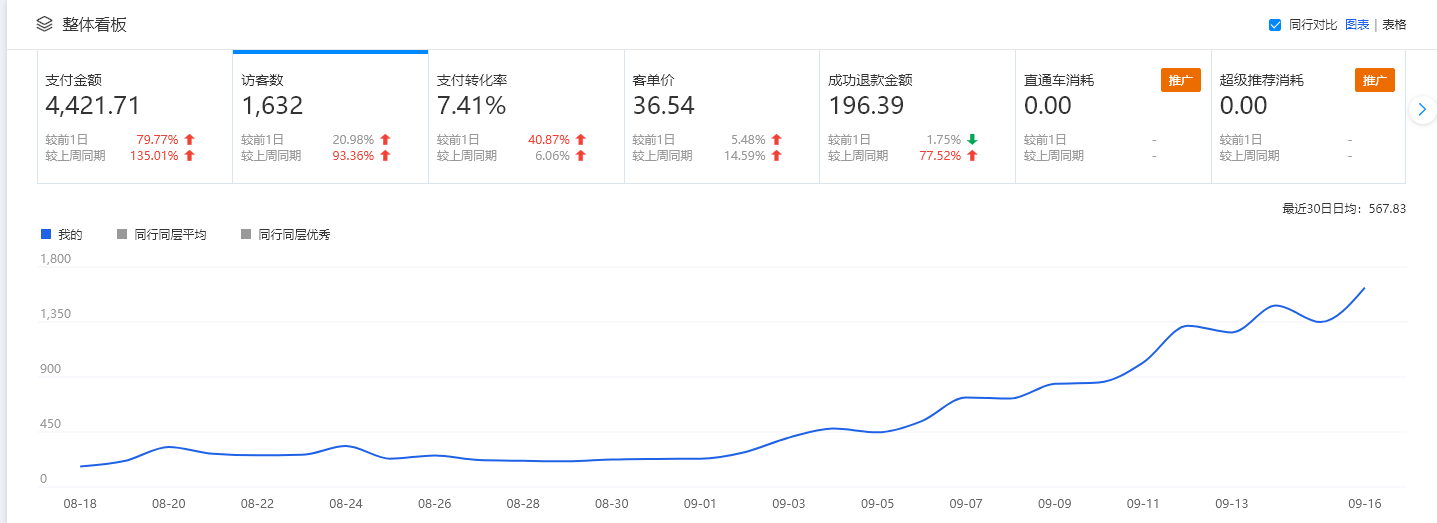The height and width of the screenshot is (523, 1437).
Task: Toggle the blue 我的 legend series
Action: 62,235
